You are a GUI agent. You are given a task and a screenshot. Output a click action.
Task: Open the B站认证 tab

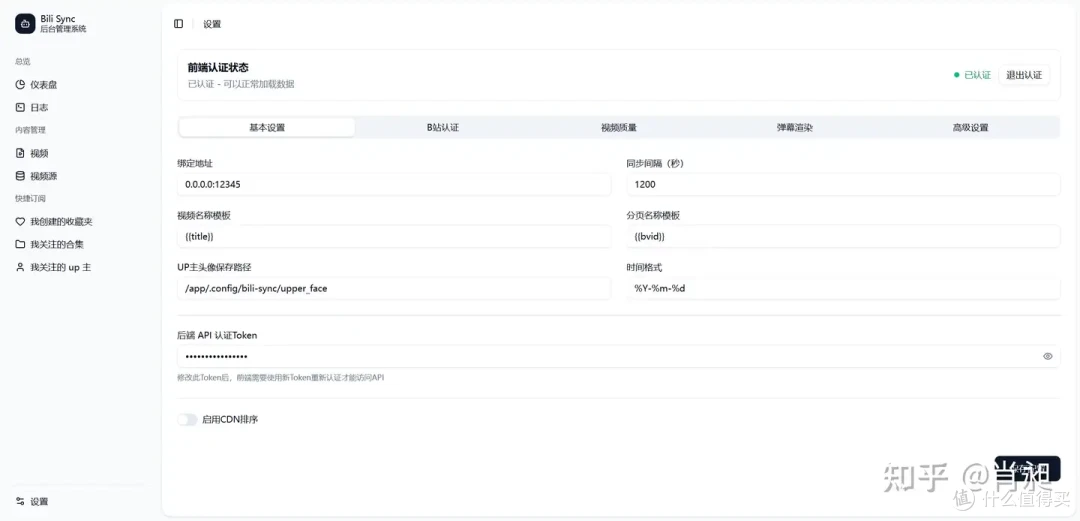[x=443, y=127]
